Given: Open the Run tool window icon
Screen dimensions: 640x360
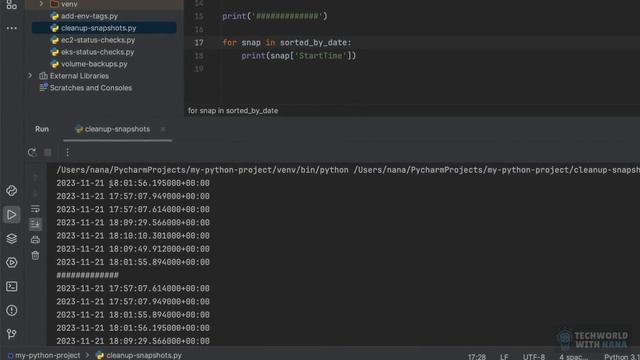Looking at the screenshot, I should (x=11, y=215).
